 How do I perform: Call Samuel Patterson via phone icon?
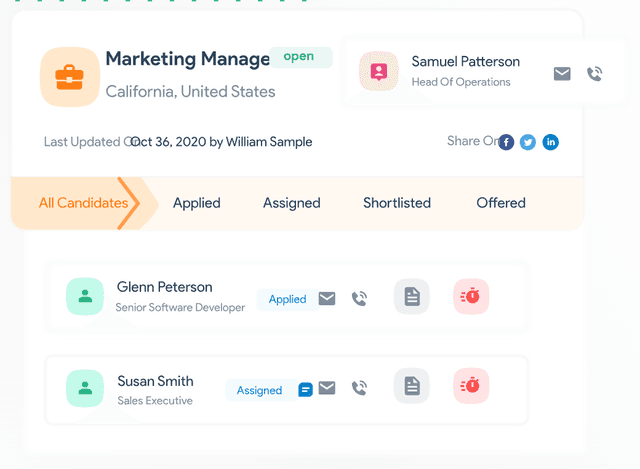(594, 73)
